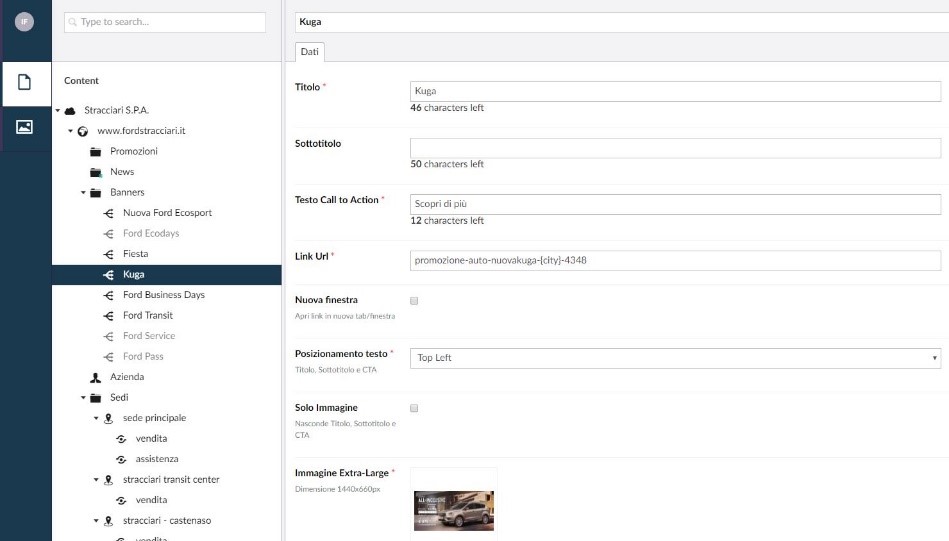Open the Immagine Extra-Large car thumbnail

[454, 511]
